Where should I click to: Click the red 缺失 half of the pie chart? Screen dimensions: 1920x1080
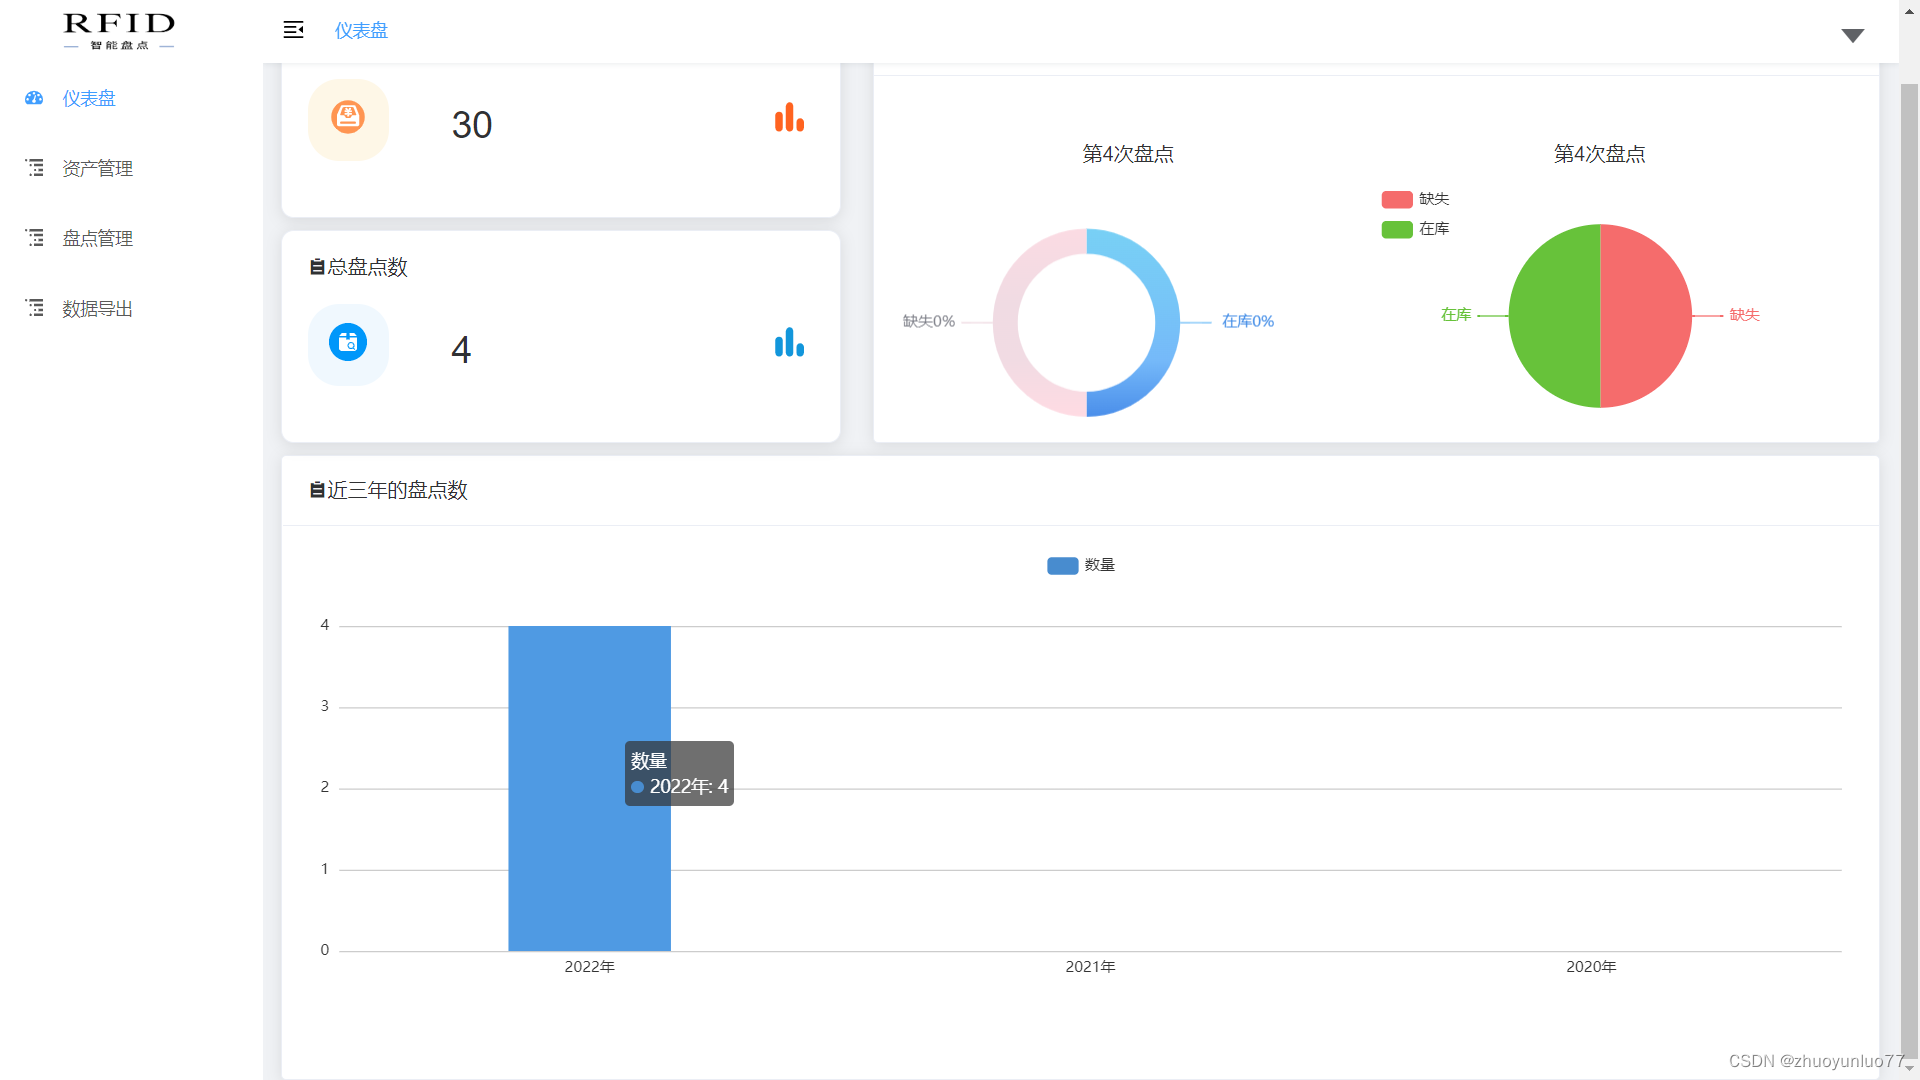click(1646, 316)
